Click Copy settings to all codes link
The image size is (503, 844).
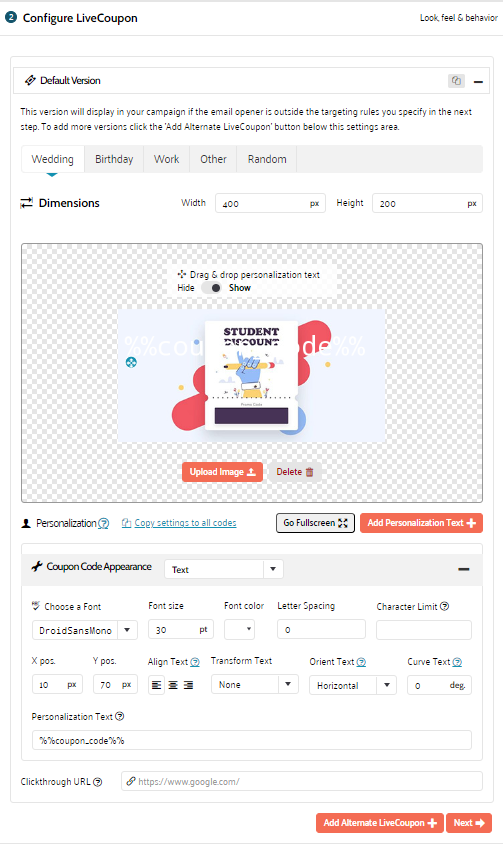coord(185,523)
